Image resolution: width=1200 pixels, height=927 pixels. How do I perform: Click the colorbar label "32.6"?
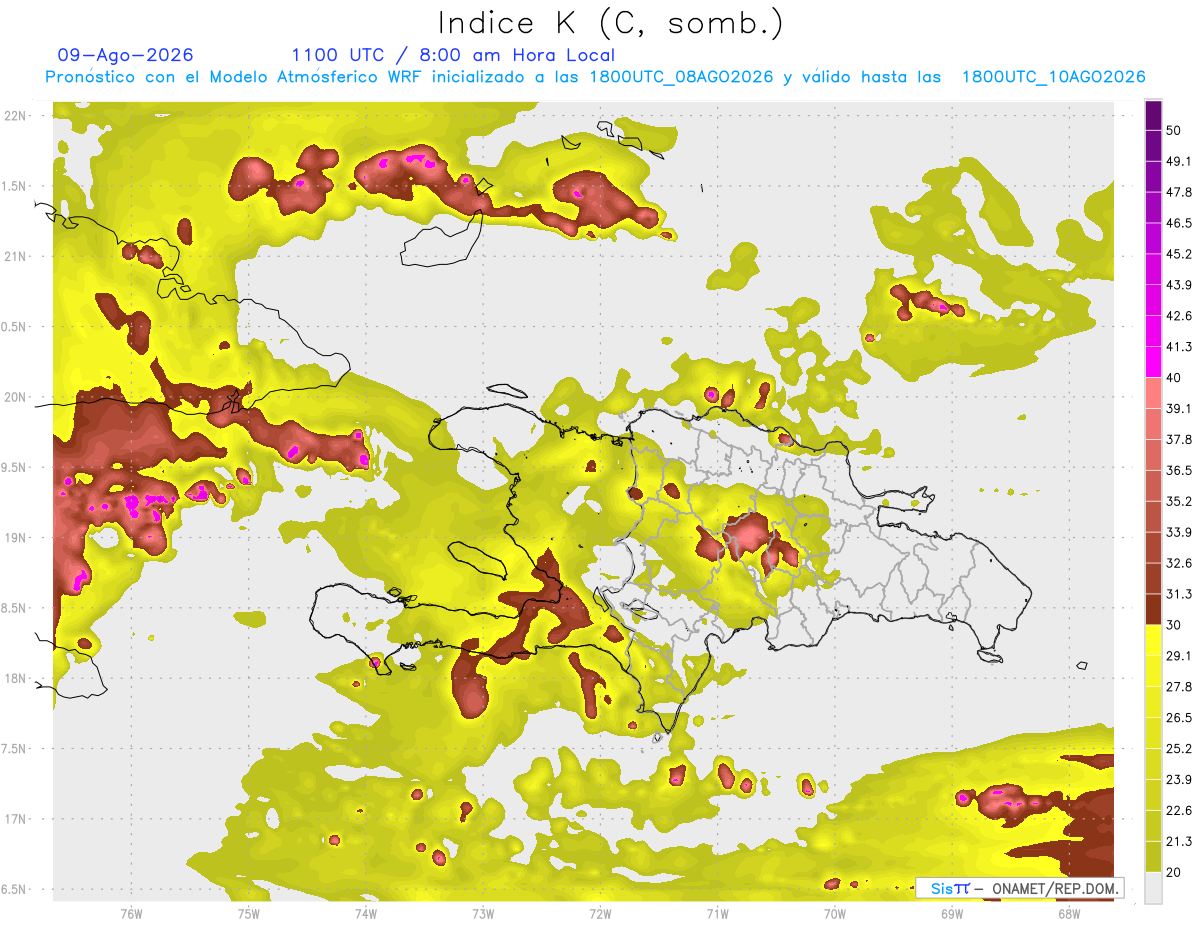coord(1179,563)
